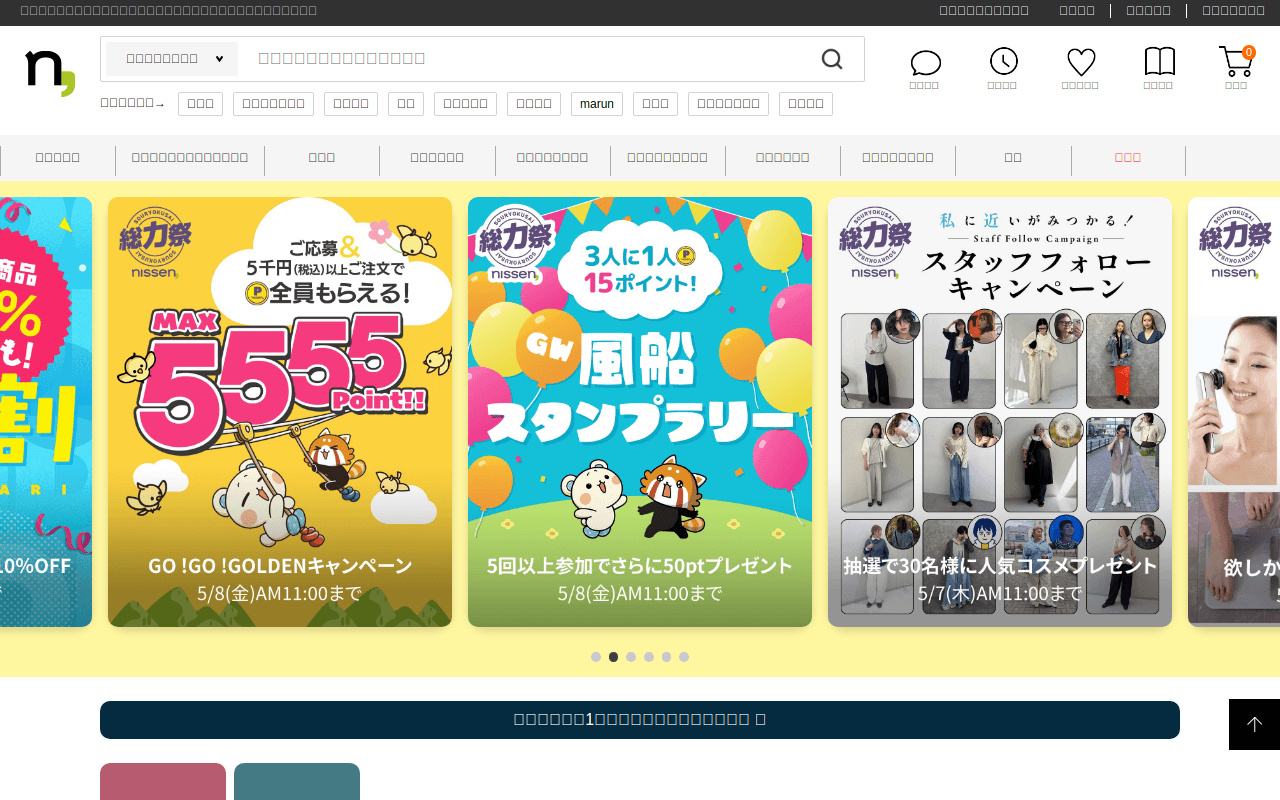
Task: Select the first carousel pagination dot
Action: pyautogui.click(x=596, y=657)
